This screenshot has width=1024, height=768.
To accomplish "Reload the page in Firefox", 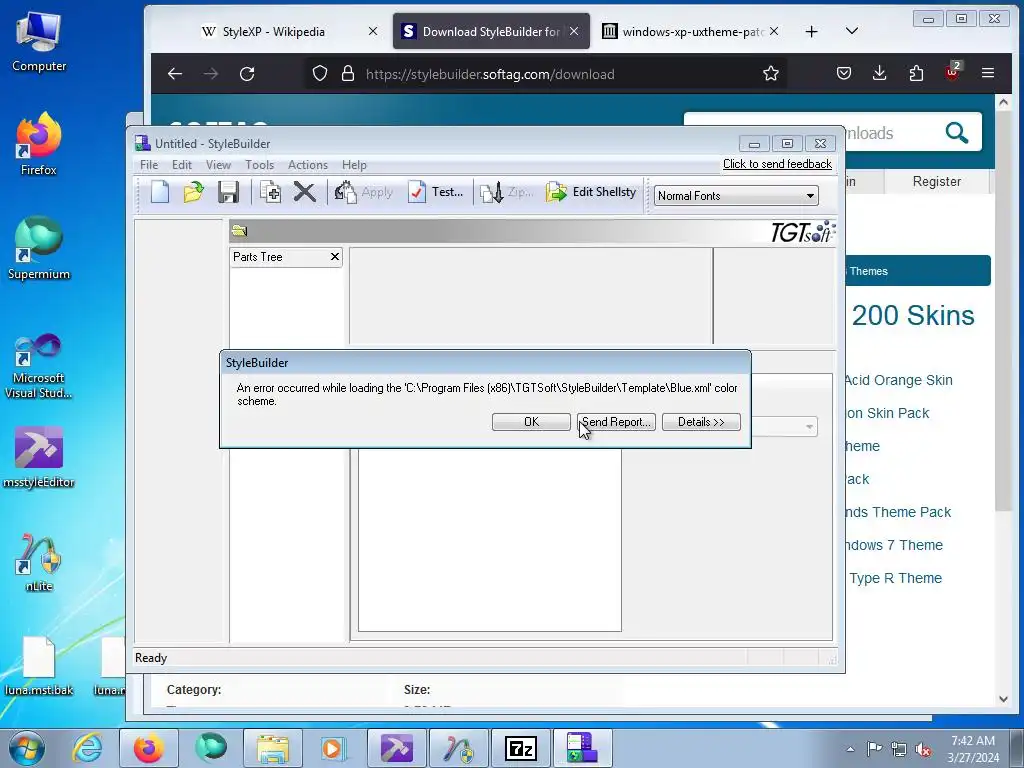I will point(247,74).
